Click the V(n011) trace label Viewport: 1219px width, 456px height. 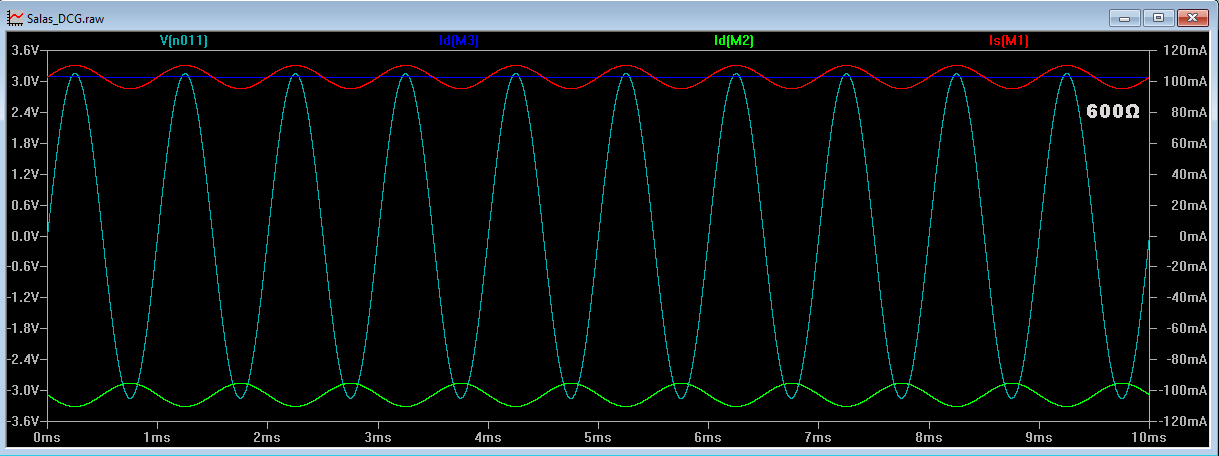coord(184,41)
